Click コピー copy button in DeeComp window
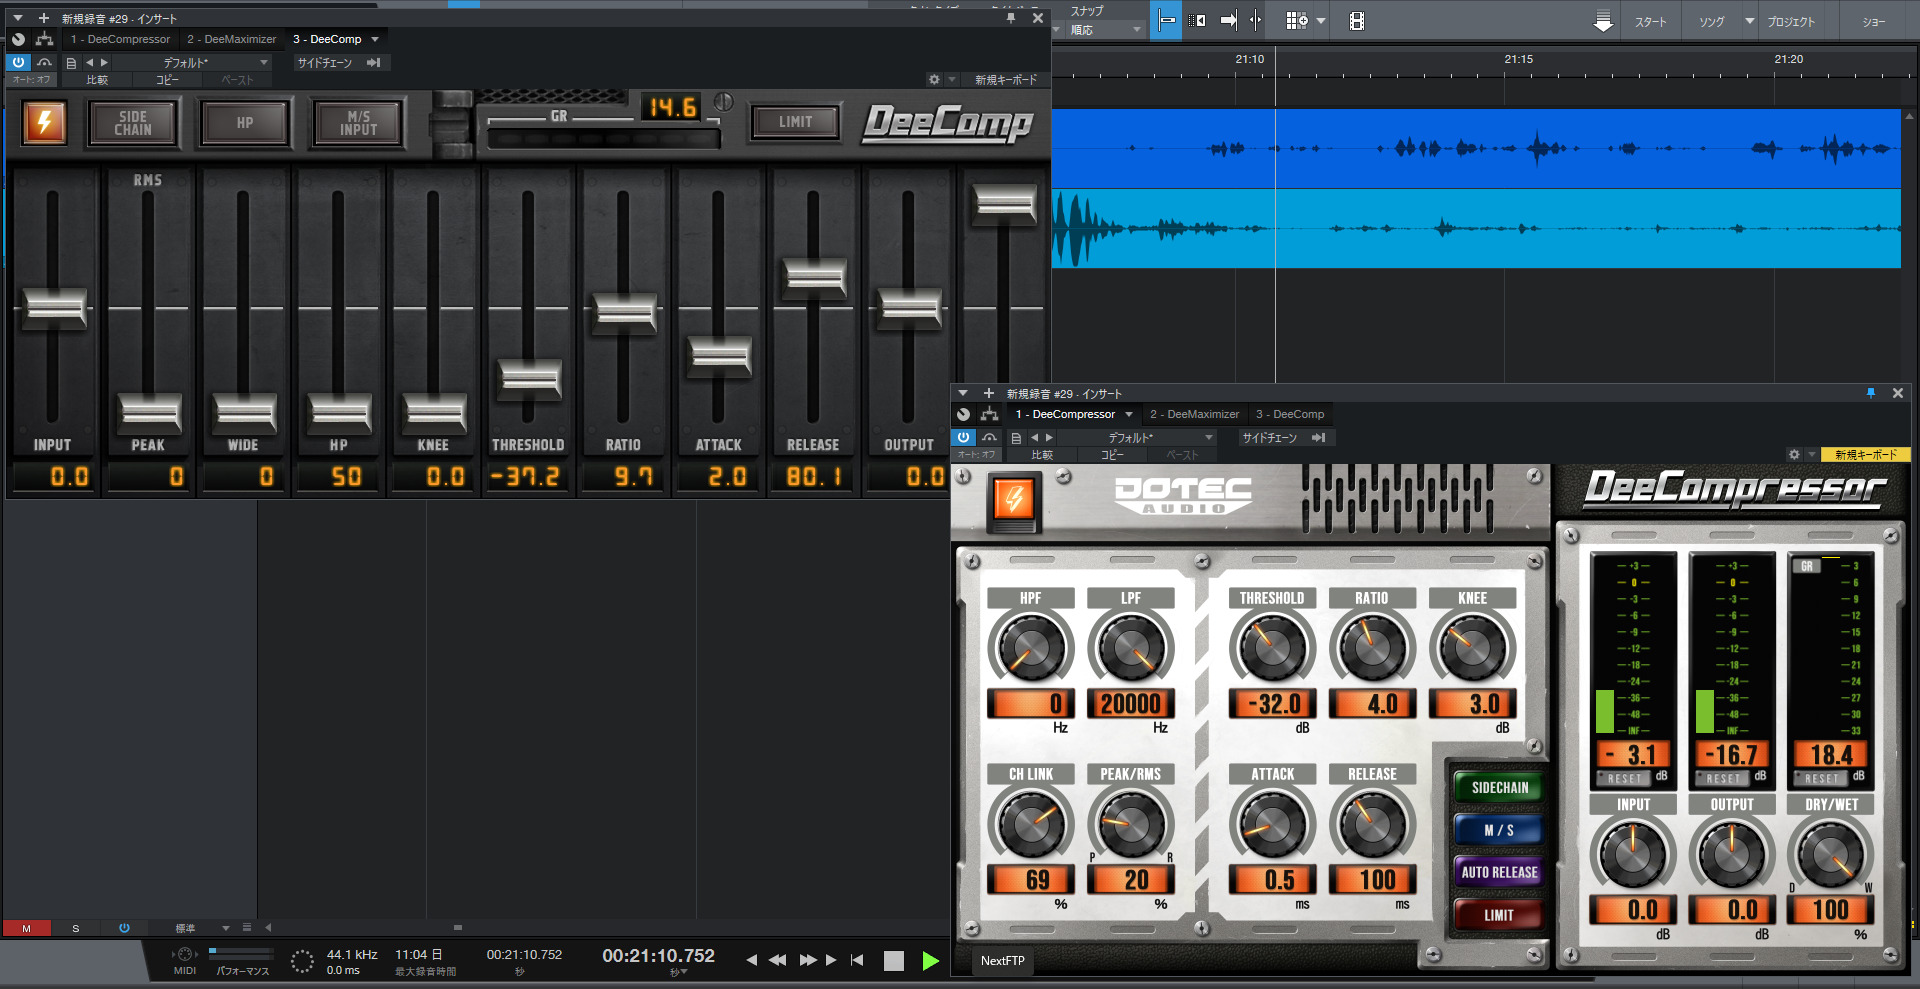This screenshot has width=1920, height=989. pyautogui.click(x=167, y=80)
